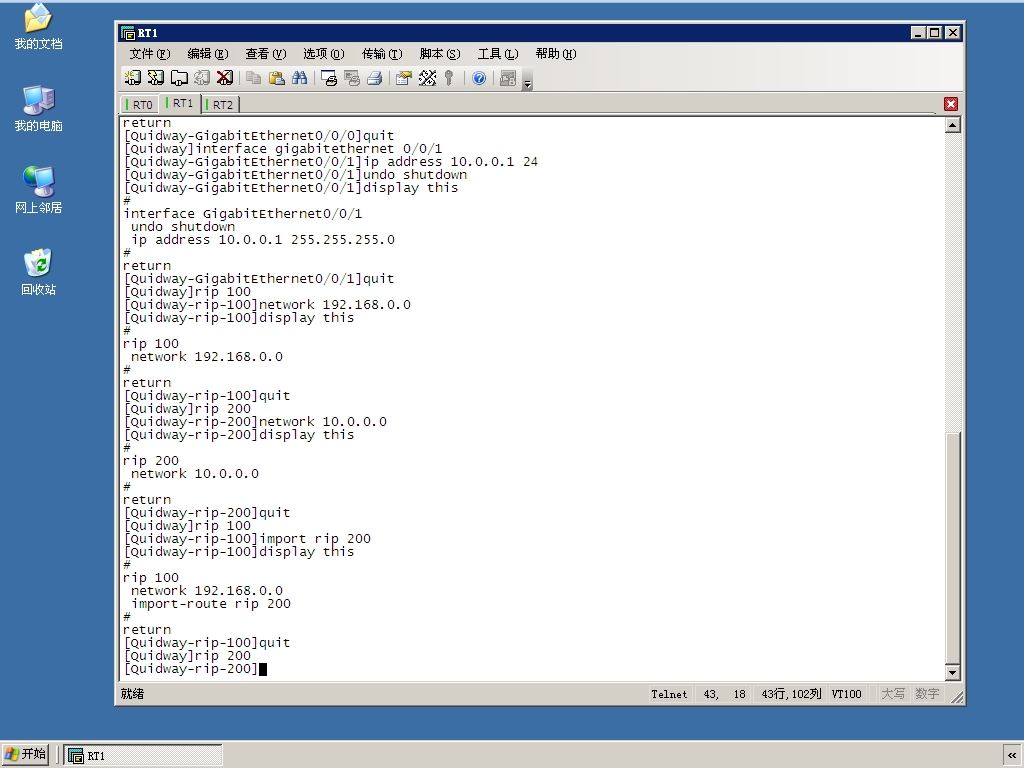This screenshot has height=768, width=1024.
Task: Click the 'import-route rip 200' line
Action: (211, 604)
